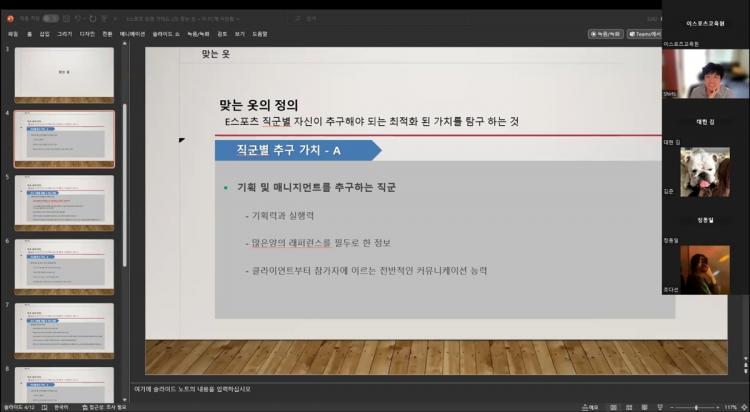This screenshot has height=412, width=750.
Task: Select slide 5 thumbnail in slide panel
Action: click(x=64, y=203)
